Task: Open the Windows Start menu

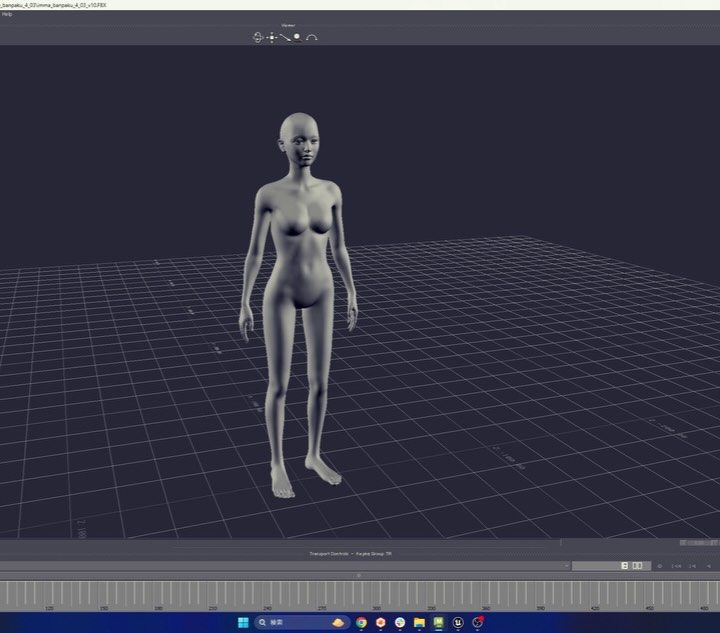Action: point(243,622)
